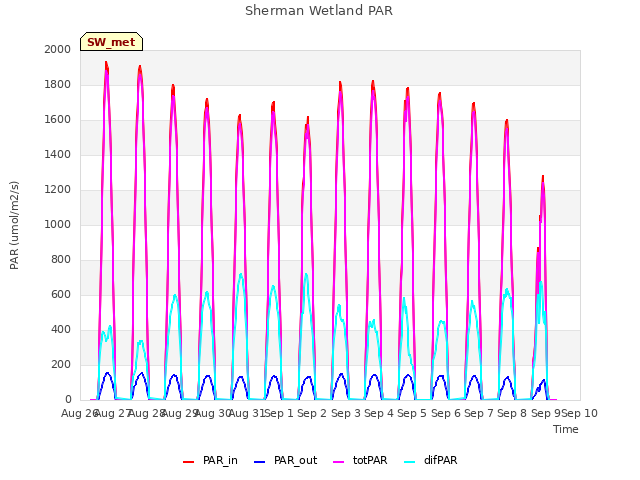Select the totPAR legend entry
Viewport: 640px width, 480px height.
360,460
